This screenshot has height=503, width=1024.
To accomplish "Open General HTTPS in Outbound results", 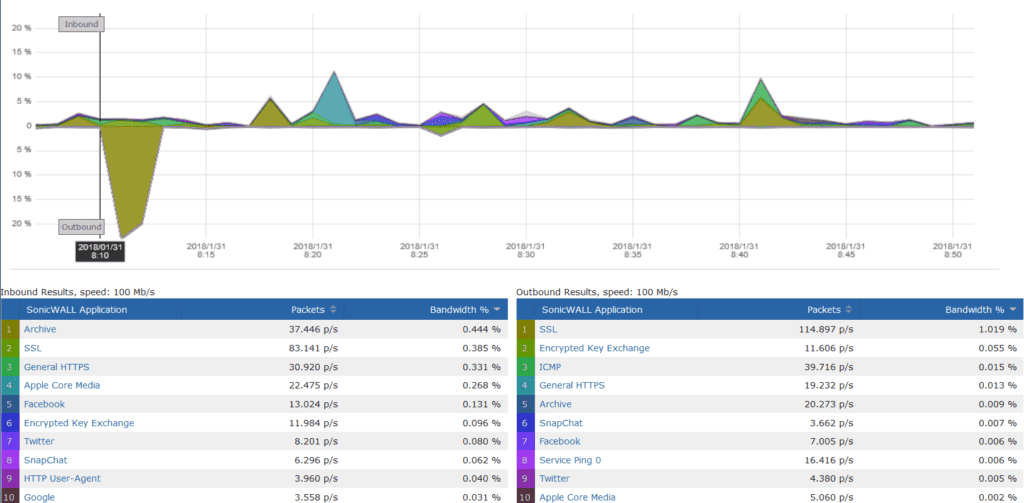I will coord(572,385).
